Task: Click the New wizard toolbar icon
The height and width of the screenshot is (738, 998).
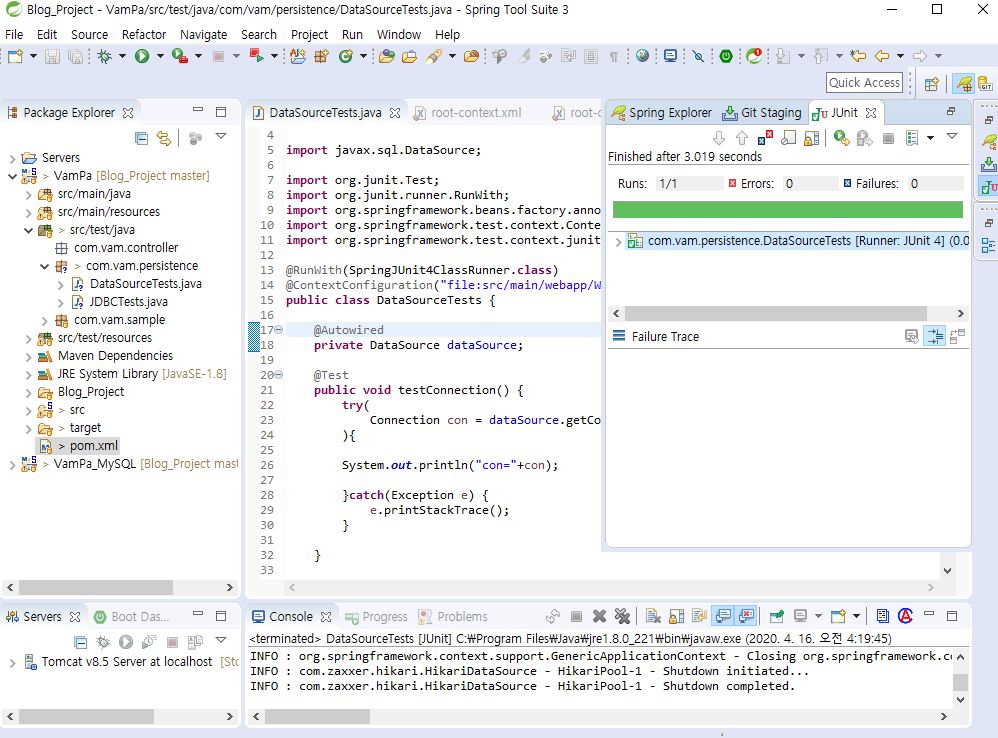Action: (15, 57)
